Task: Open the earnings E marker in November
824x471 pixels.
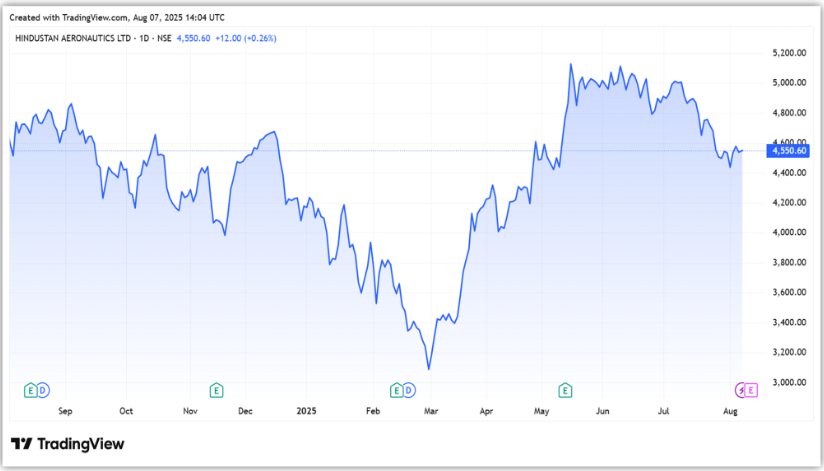Action: click(215, 389)
